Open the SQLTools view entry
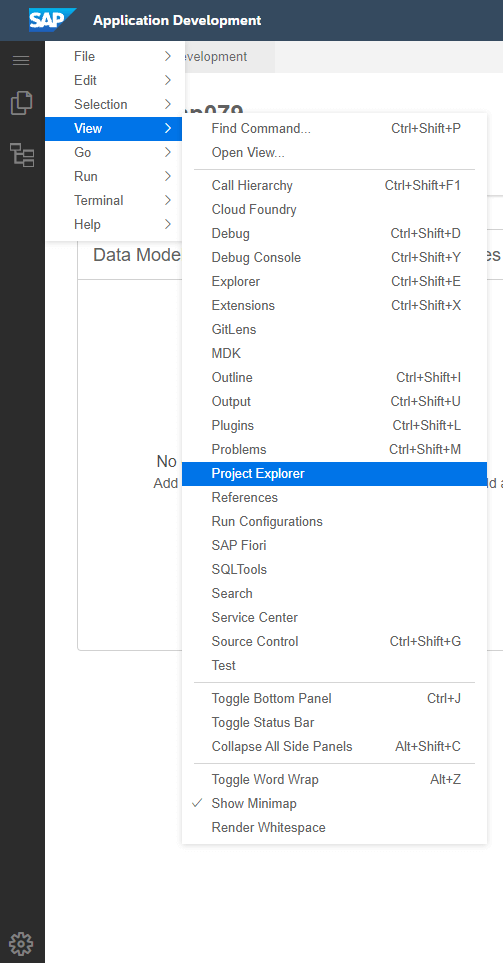This screenshot has width=503, height=963. pos(334,569)
